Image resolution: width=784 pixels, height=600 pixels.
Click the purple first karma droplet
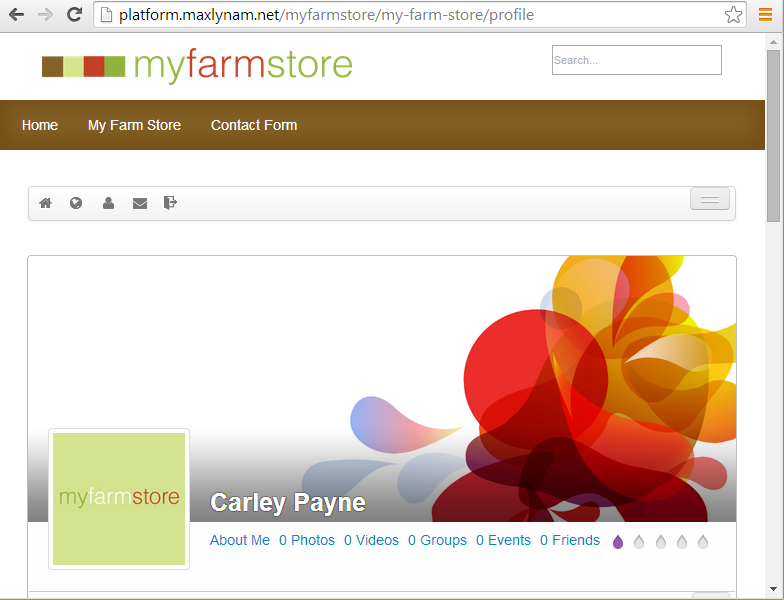618,542
